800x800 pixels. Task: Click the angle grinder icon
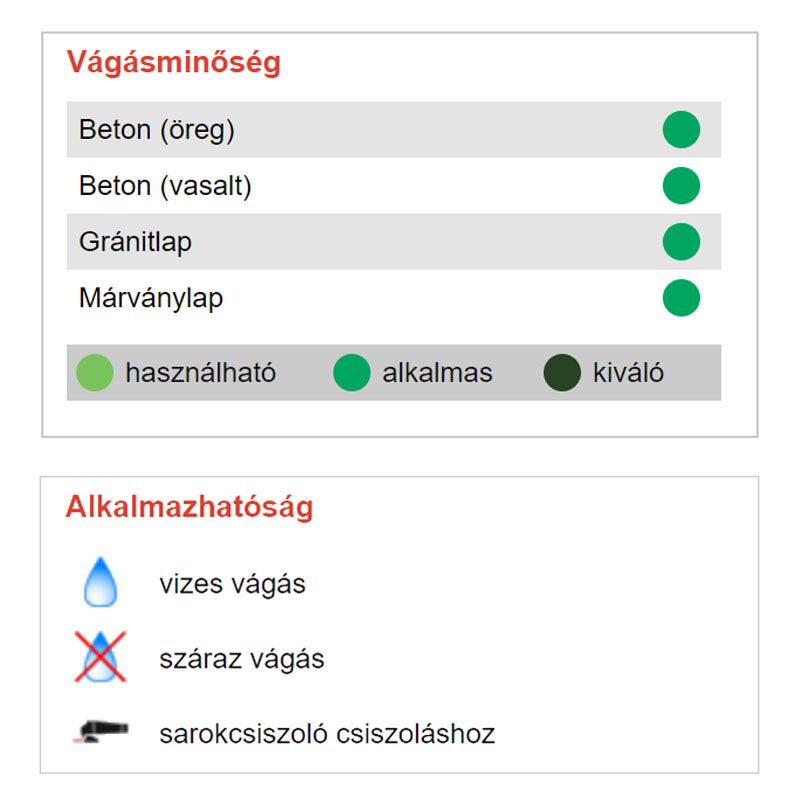click(100, 733)
